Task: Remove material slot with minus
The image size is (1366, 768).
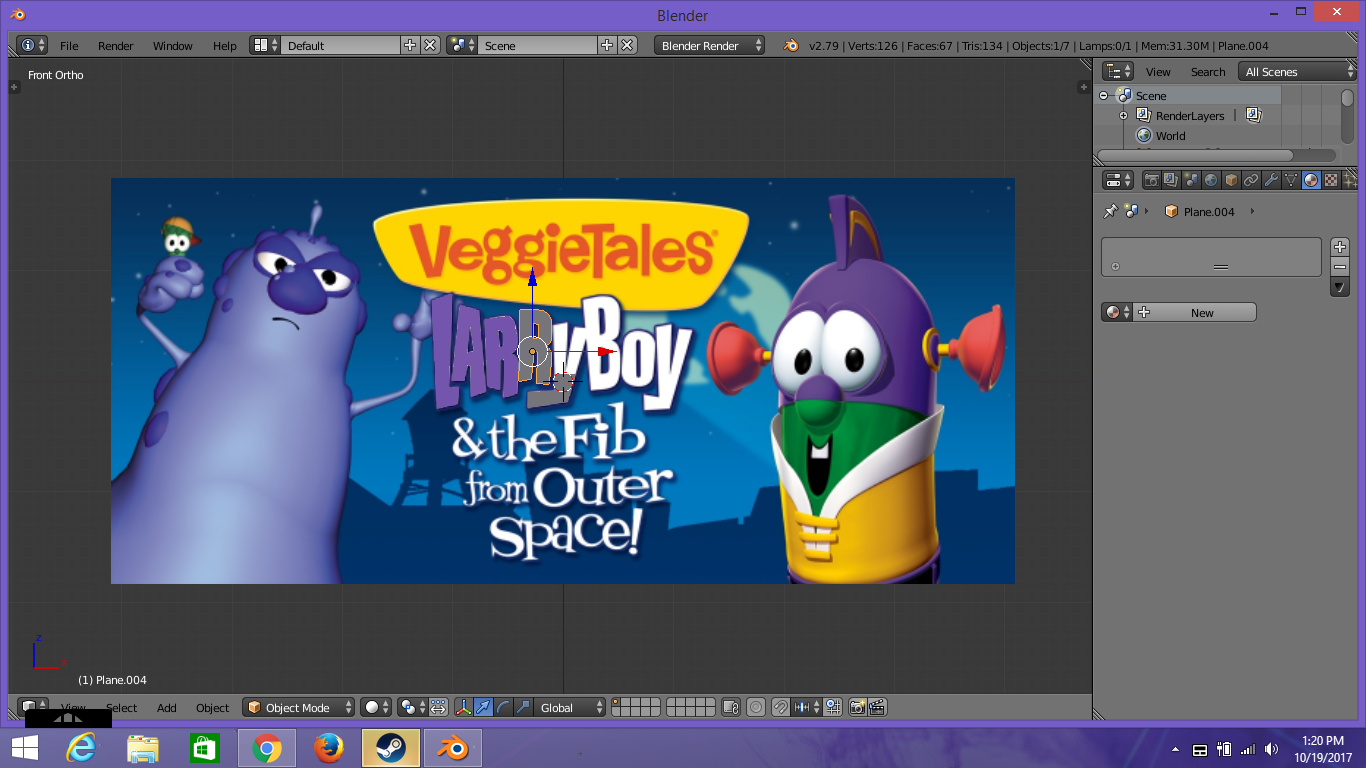Action: point(1340,267)
